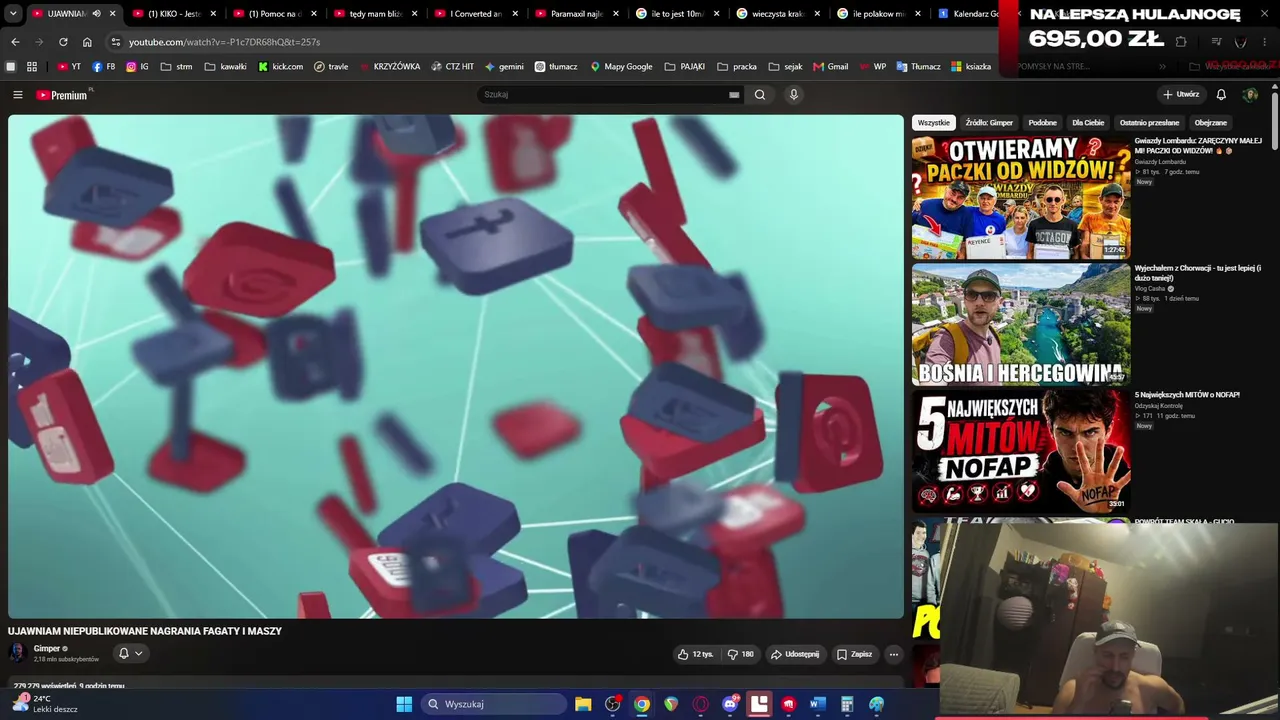Open the browser home page icon
This screenshot has height=720, width=1280.
click(87, 42)
